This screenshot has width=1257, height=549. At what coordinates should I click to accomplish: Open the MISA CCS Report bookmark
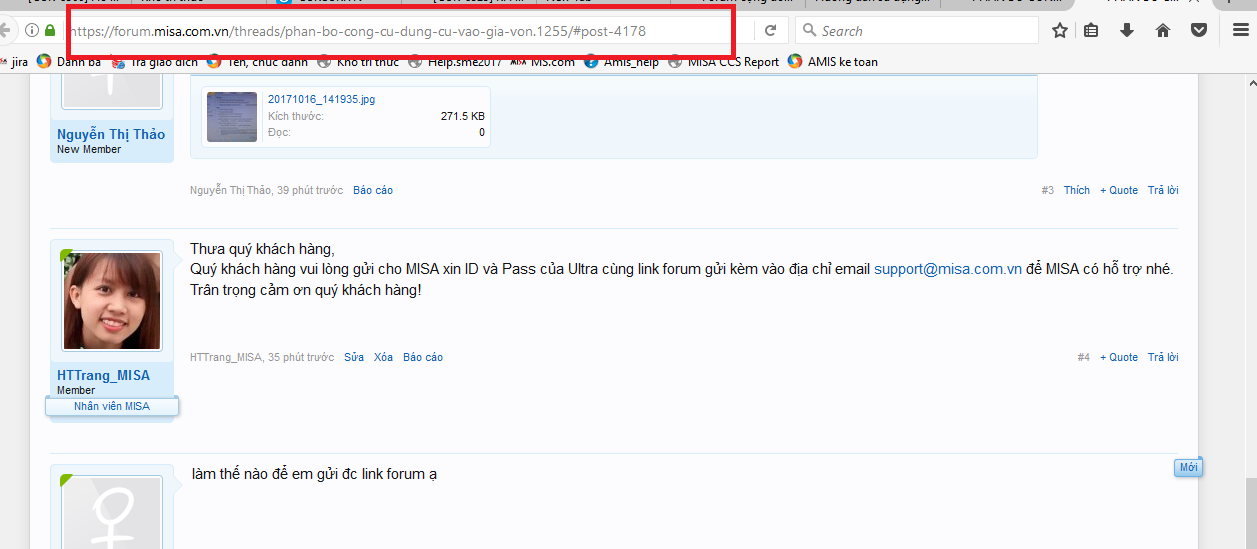click(724, 62)
